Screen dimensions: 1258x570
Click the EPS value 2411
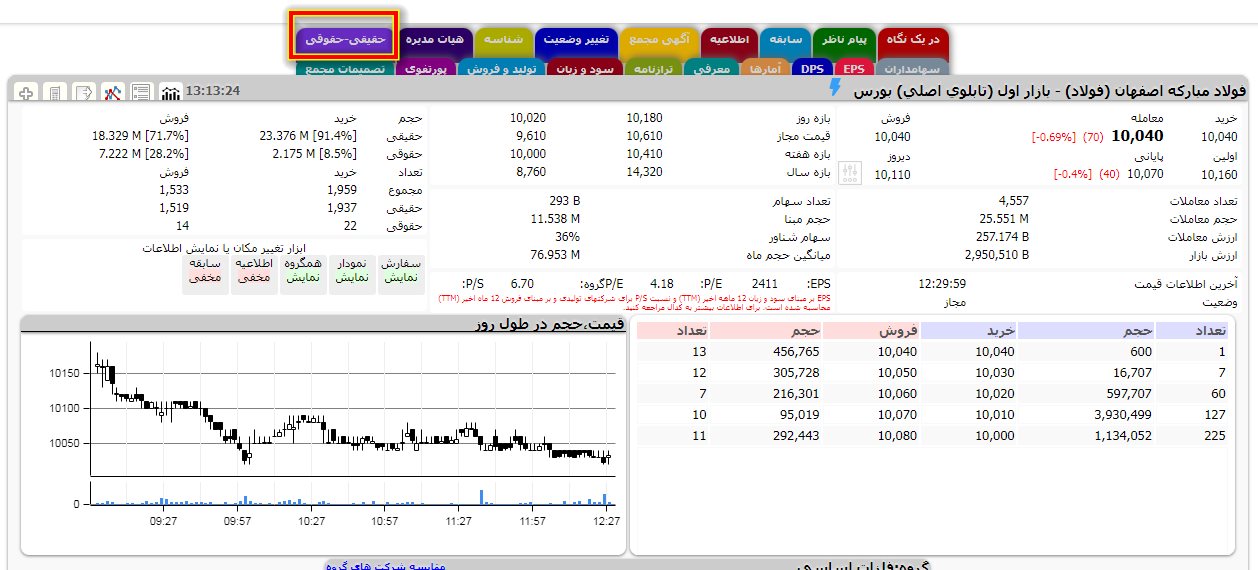764,283
